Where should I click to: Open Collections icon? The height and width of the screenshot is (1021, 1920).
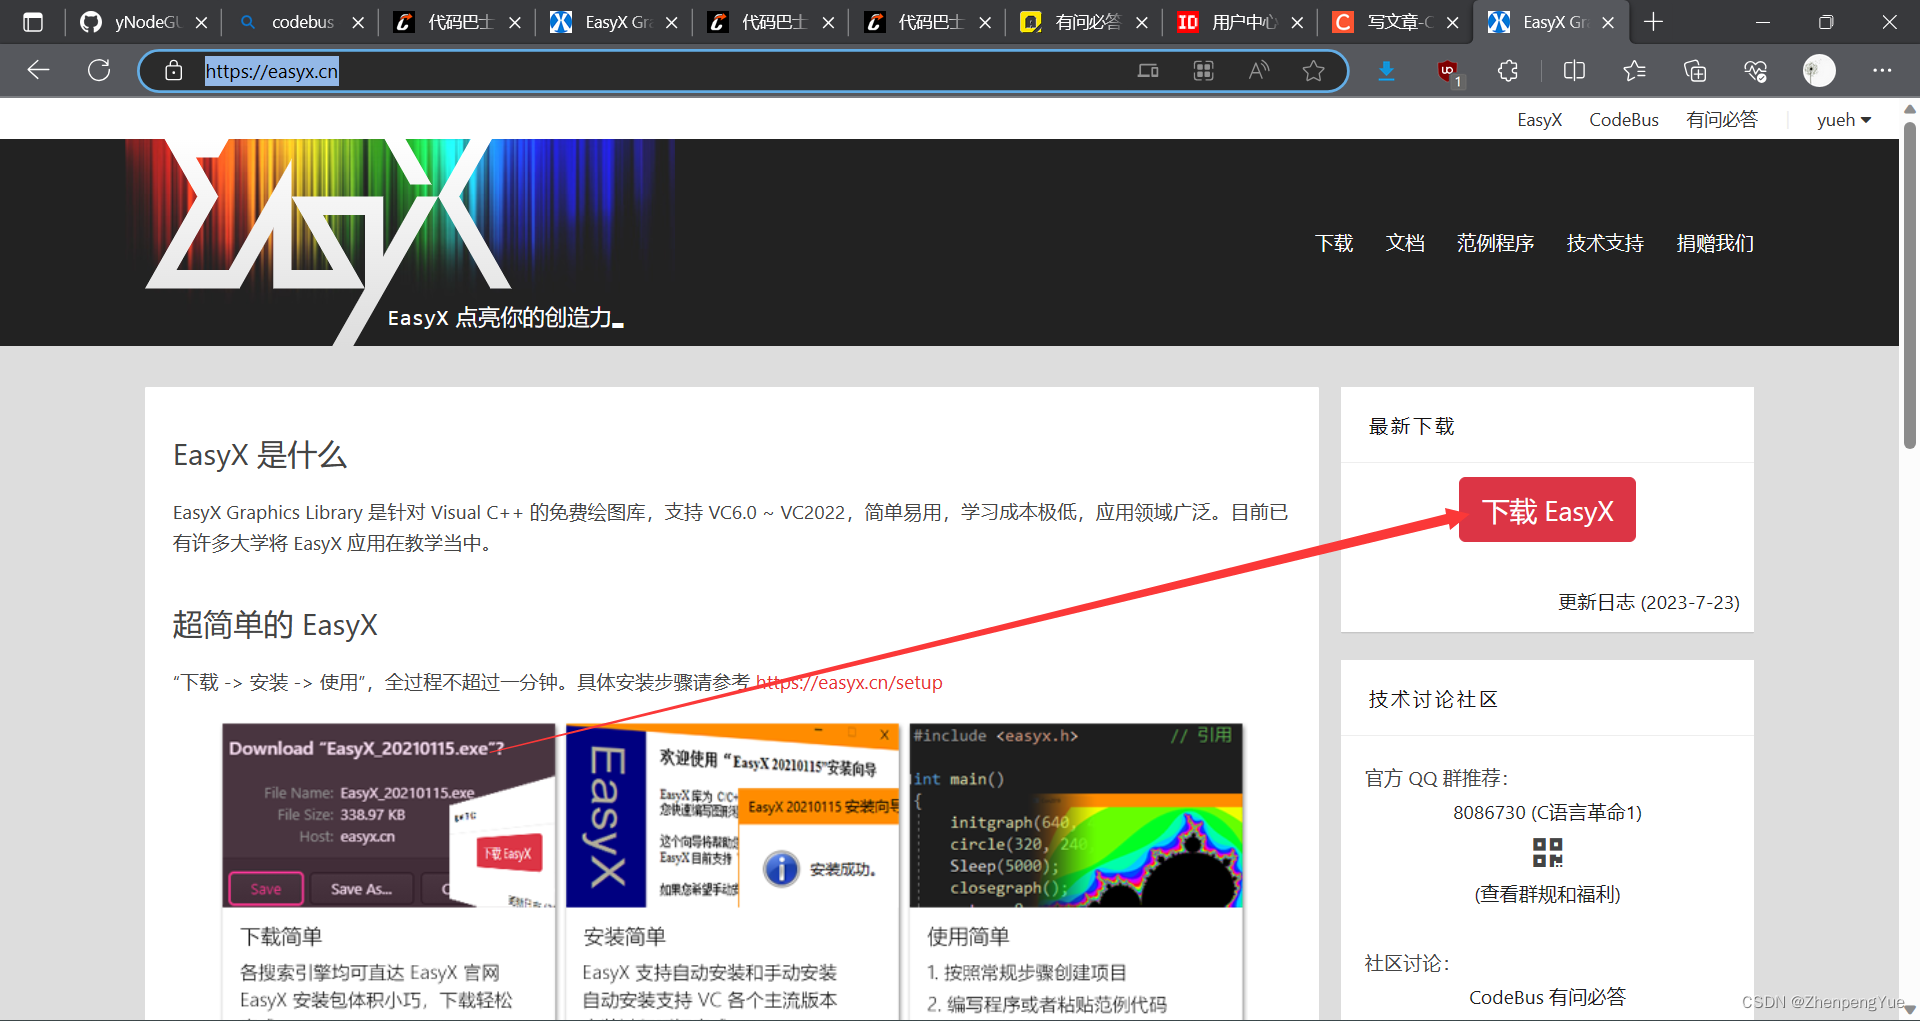click(x=1695, y=71)
